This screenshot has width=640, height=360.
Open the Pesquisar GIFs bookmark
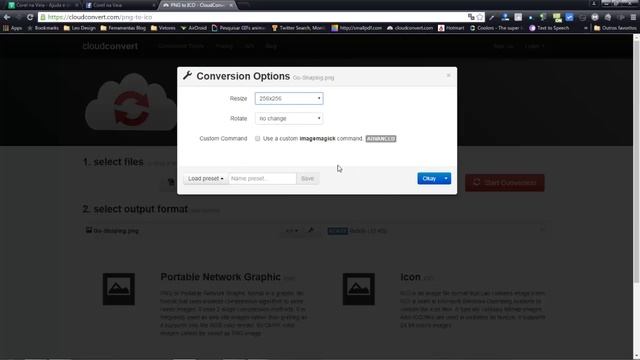tap(238, 28)
